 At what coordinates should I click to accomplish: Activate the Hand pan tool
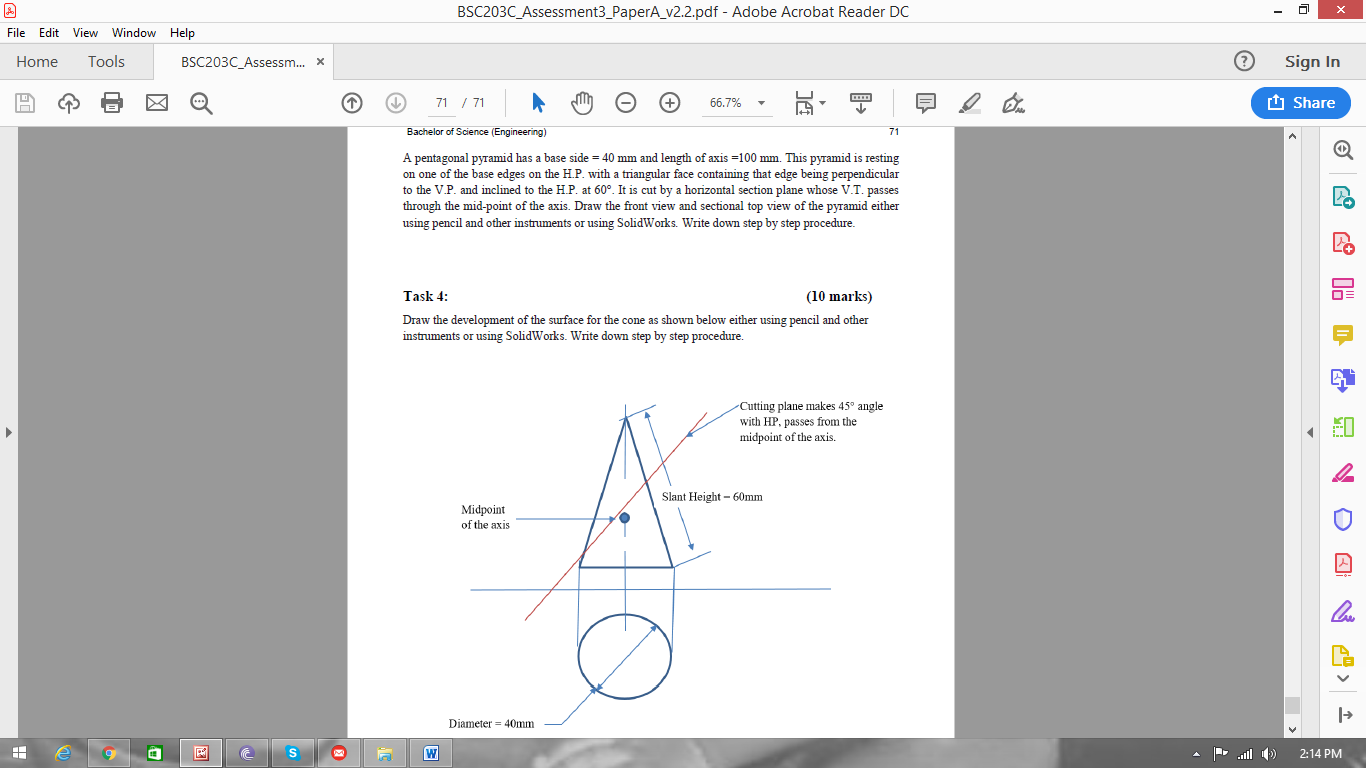point(582,102)
